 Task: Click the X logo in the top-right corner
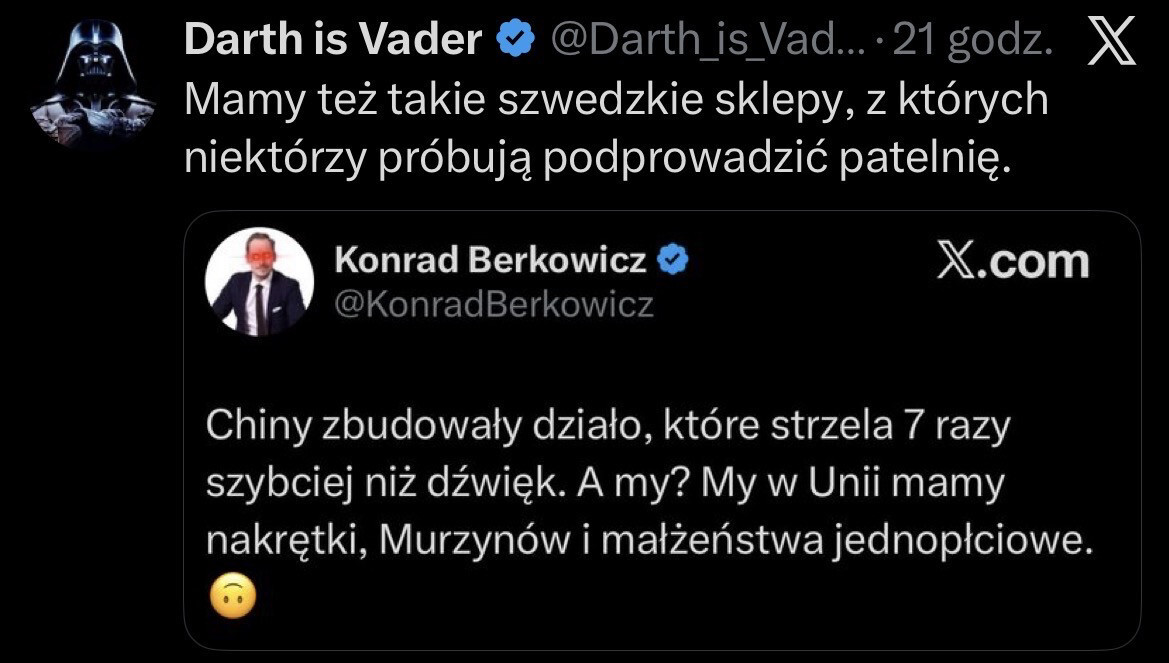(1111, 43)
